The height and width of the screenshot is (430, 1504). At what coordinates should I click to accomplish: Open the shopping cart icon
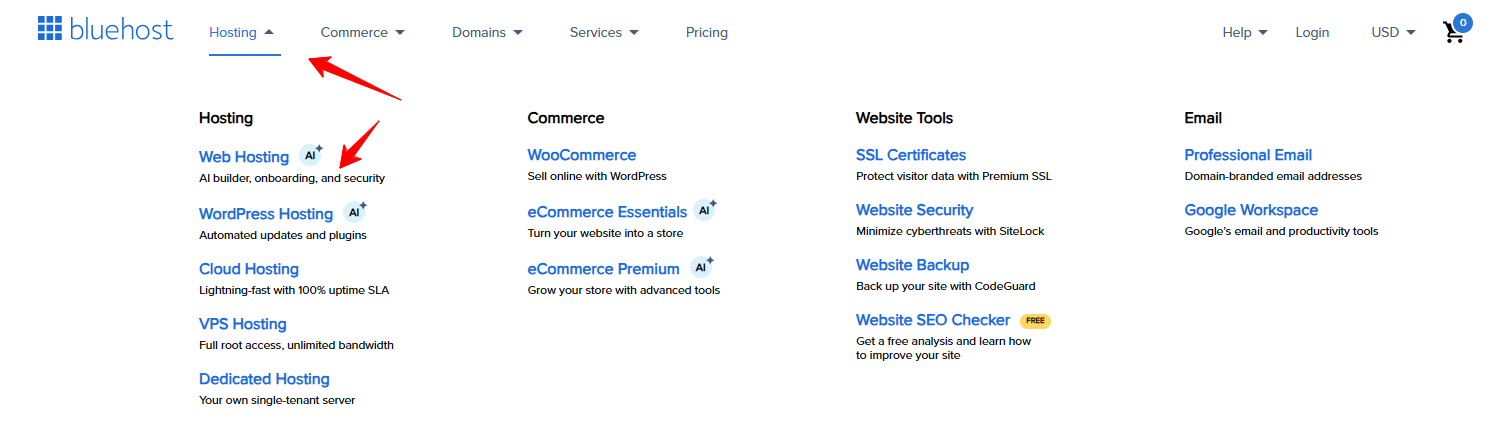pyautogui.click(x=1454, y=32)
